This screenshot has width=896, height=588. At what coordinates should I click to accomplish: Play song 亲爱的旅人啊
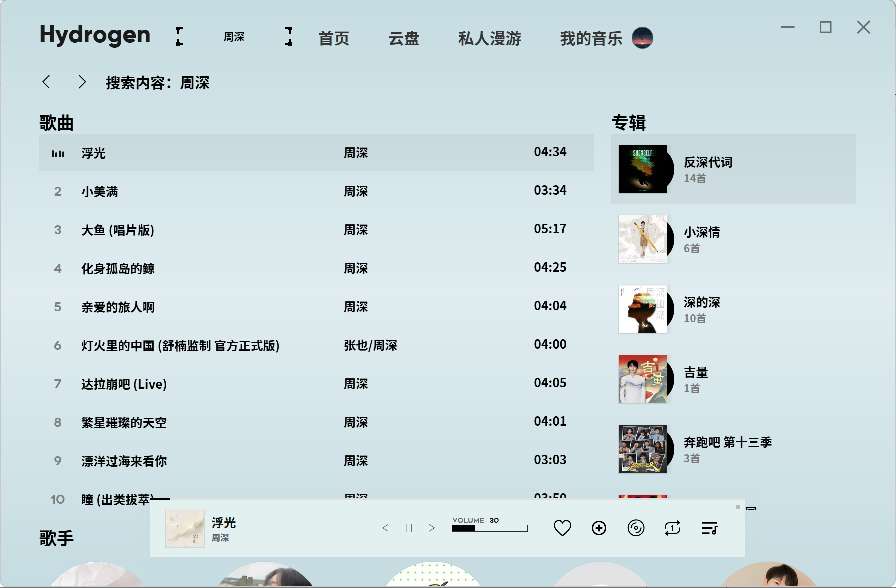click(316, 307)
